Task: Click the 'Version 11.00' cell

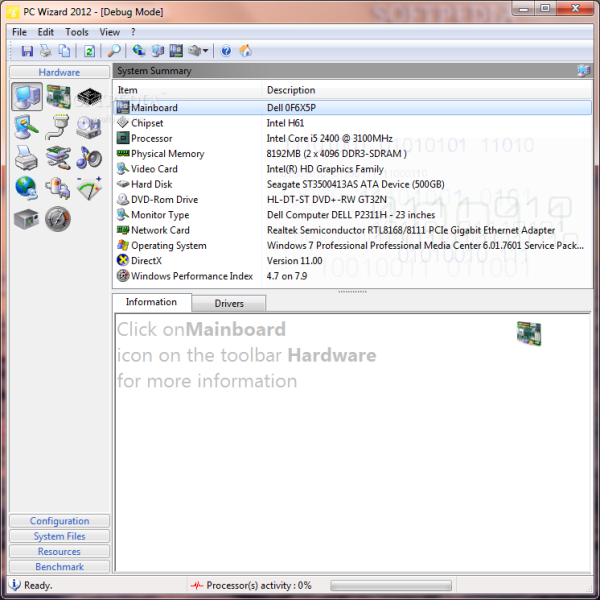Action: point(294,261)
